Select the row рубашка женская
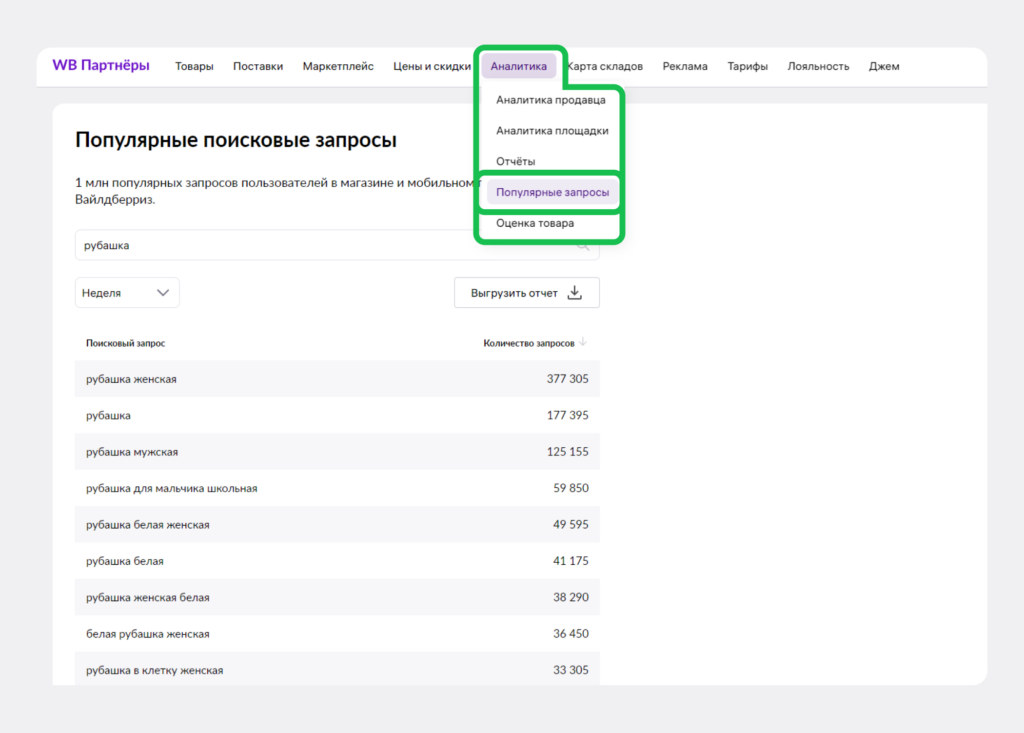This screenshot has width=1024, height=733. coord(337,379)
